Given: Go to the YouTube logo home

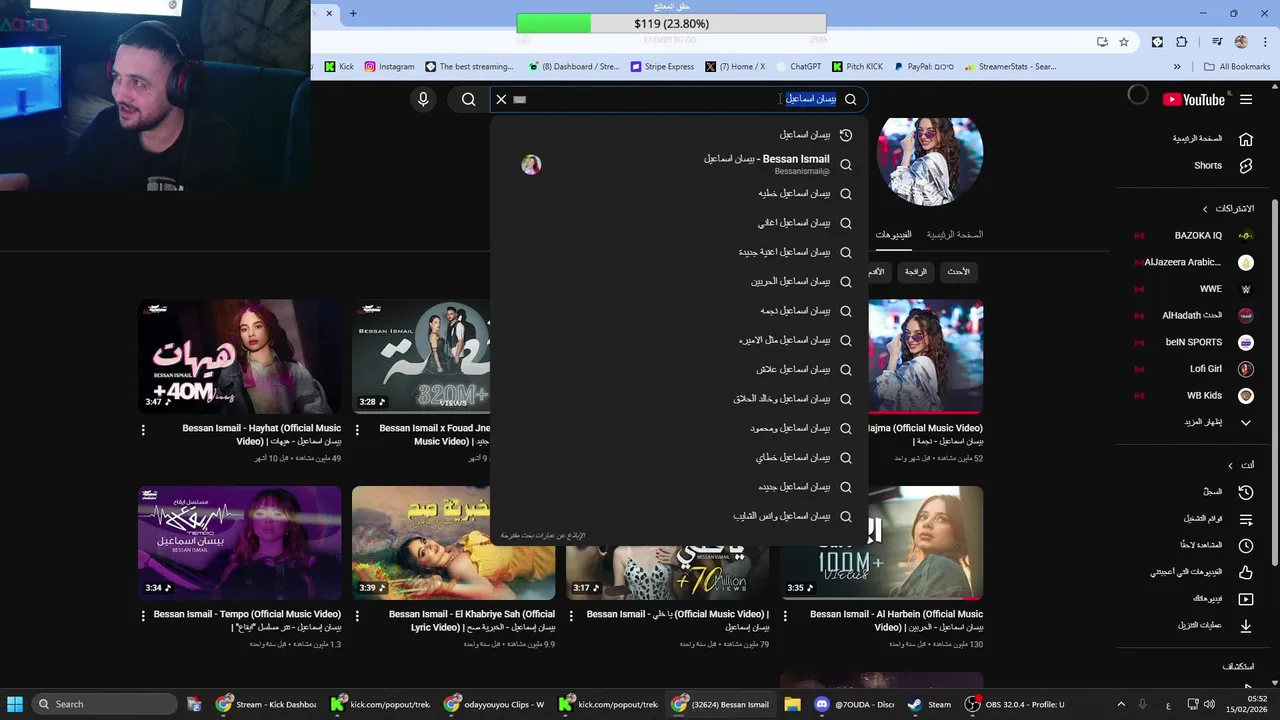Looking at the screenshot, I should (1194, 99).
